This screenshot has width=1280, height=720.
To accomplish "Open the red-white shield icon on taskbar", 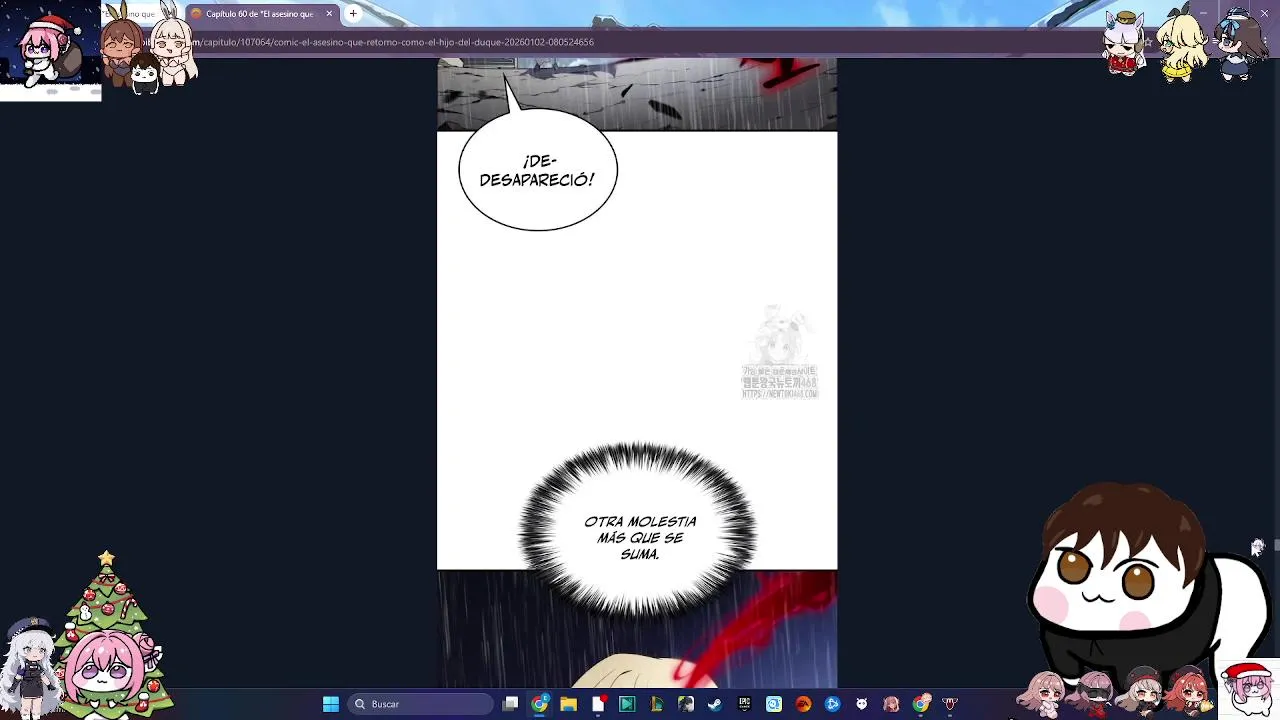I will (950, 704).
